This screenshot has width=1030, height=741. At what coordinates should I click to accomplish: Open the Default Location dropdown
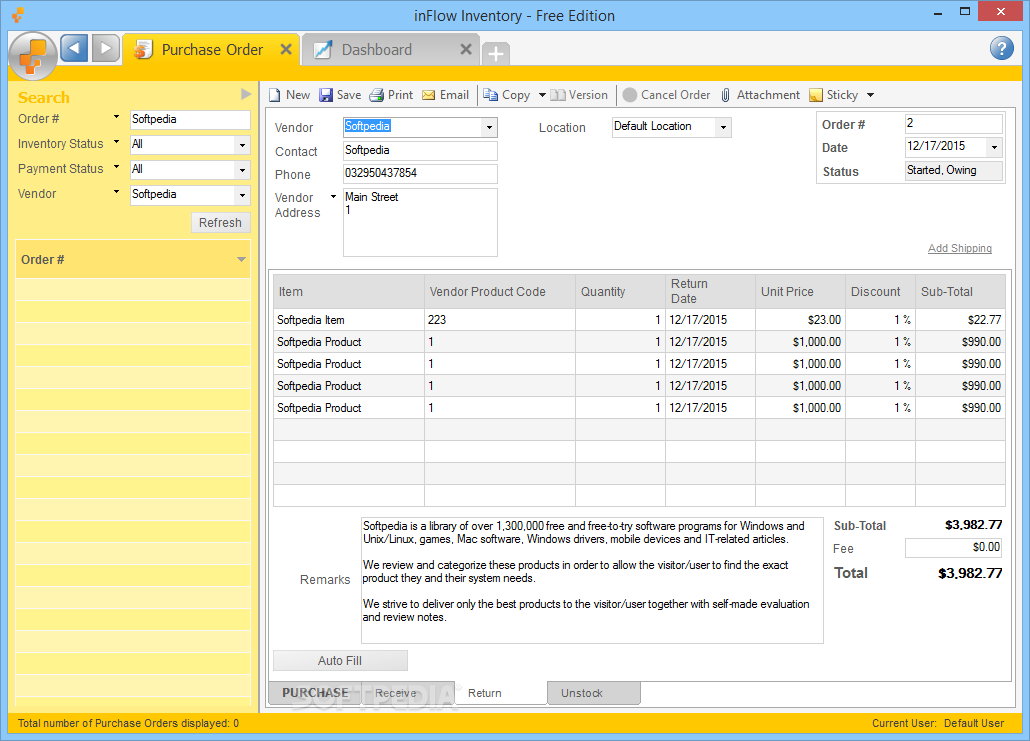(x=723, y=127)
